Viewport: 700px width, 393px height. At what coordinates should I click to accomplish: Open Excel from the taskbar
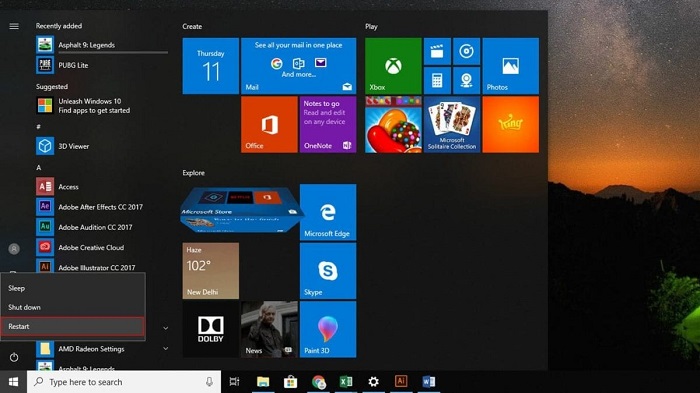point(346,382)
